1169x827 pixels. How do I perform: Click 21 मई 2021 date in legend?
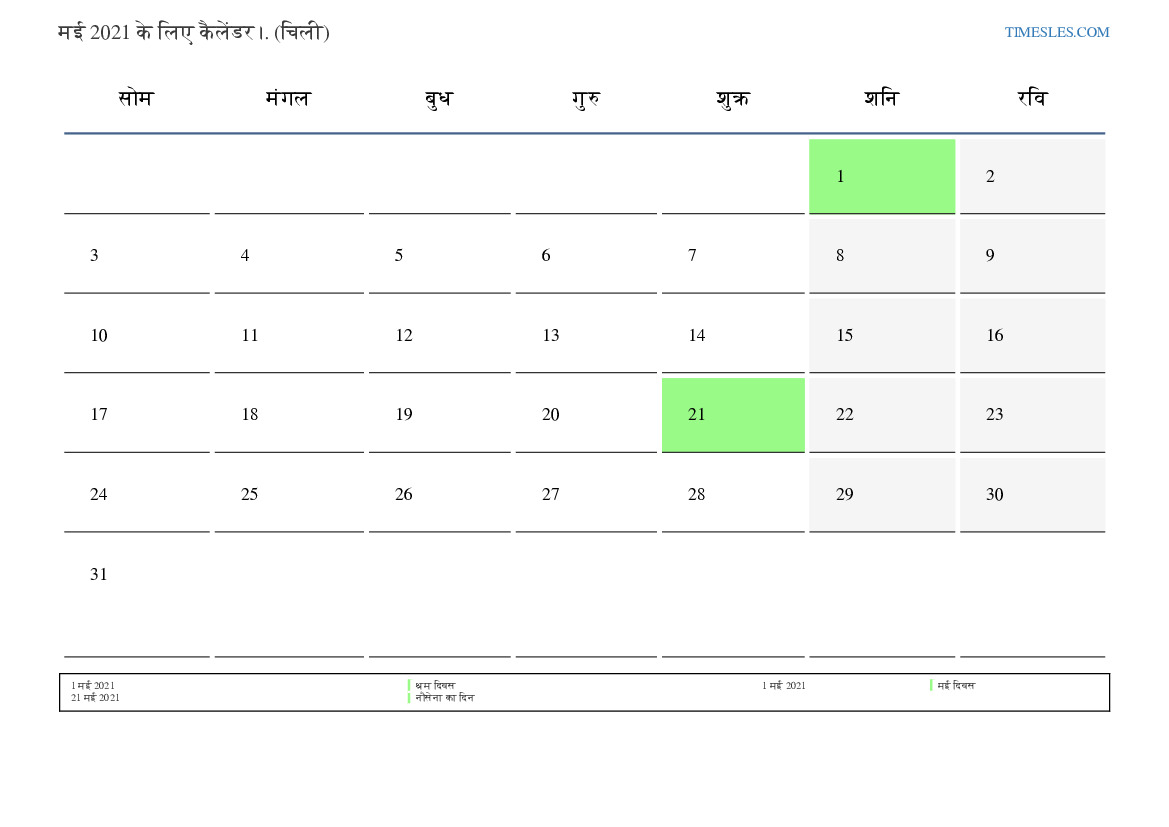pos(95,698)
